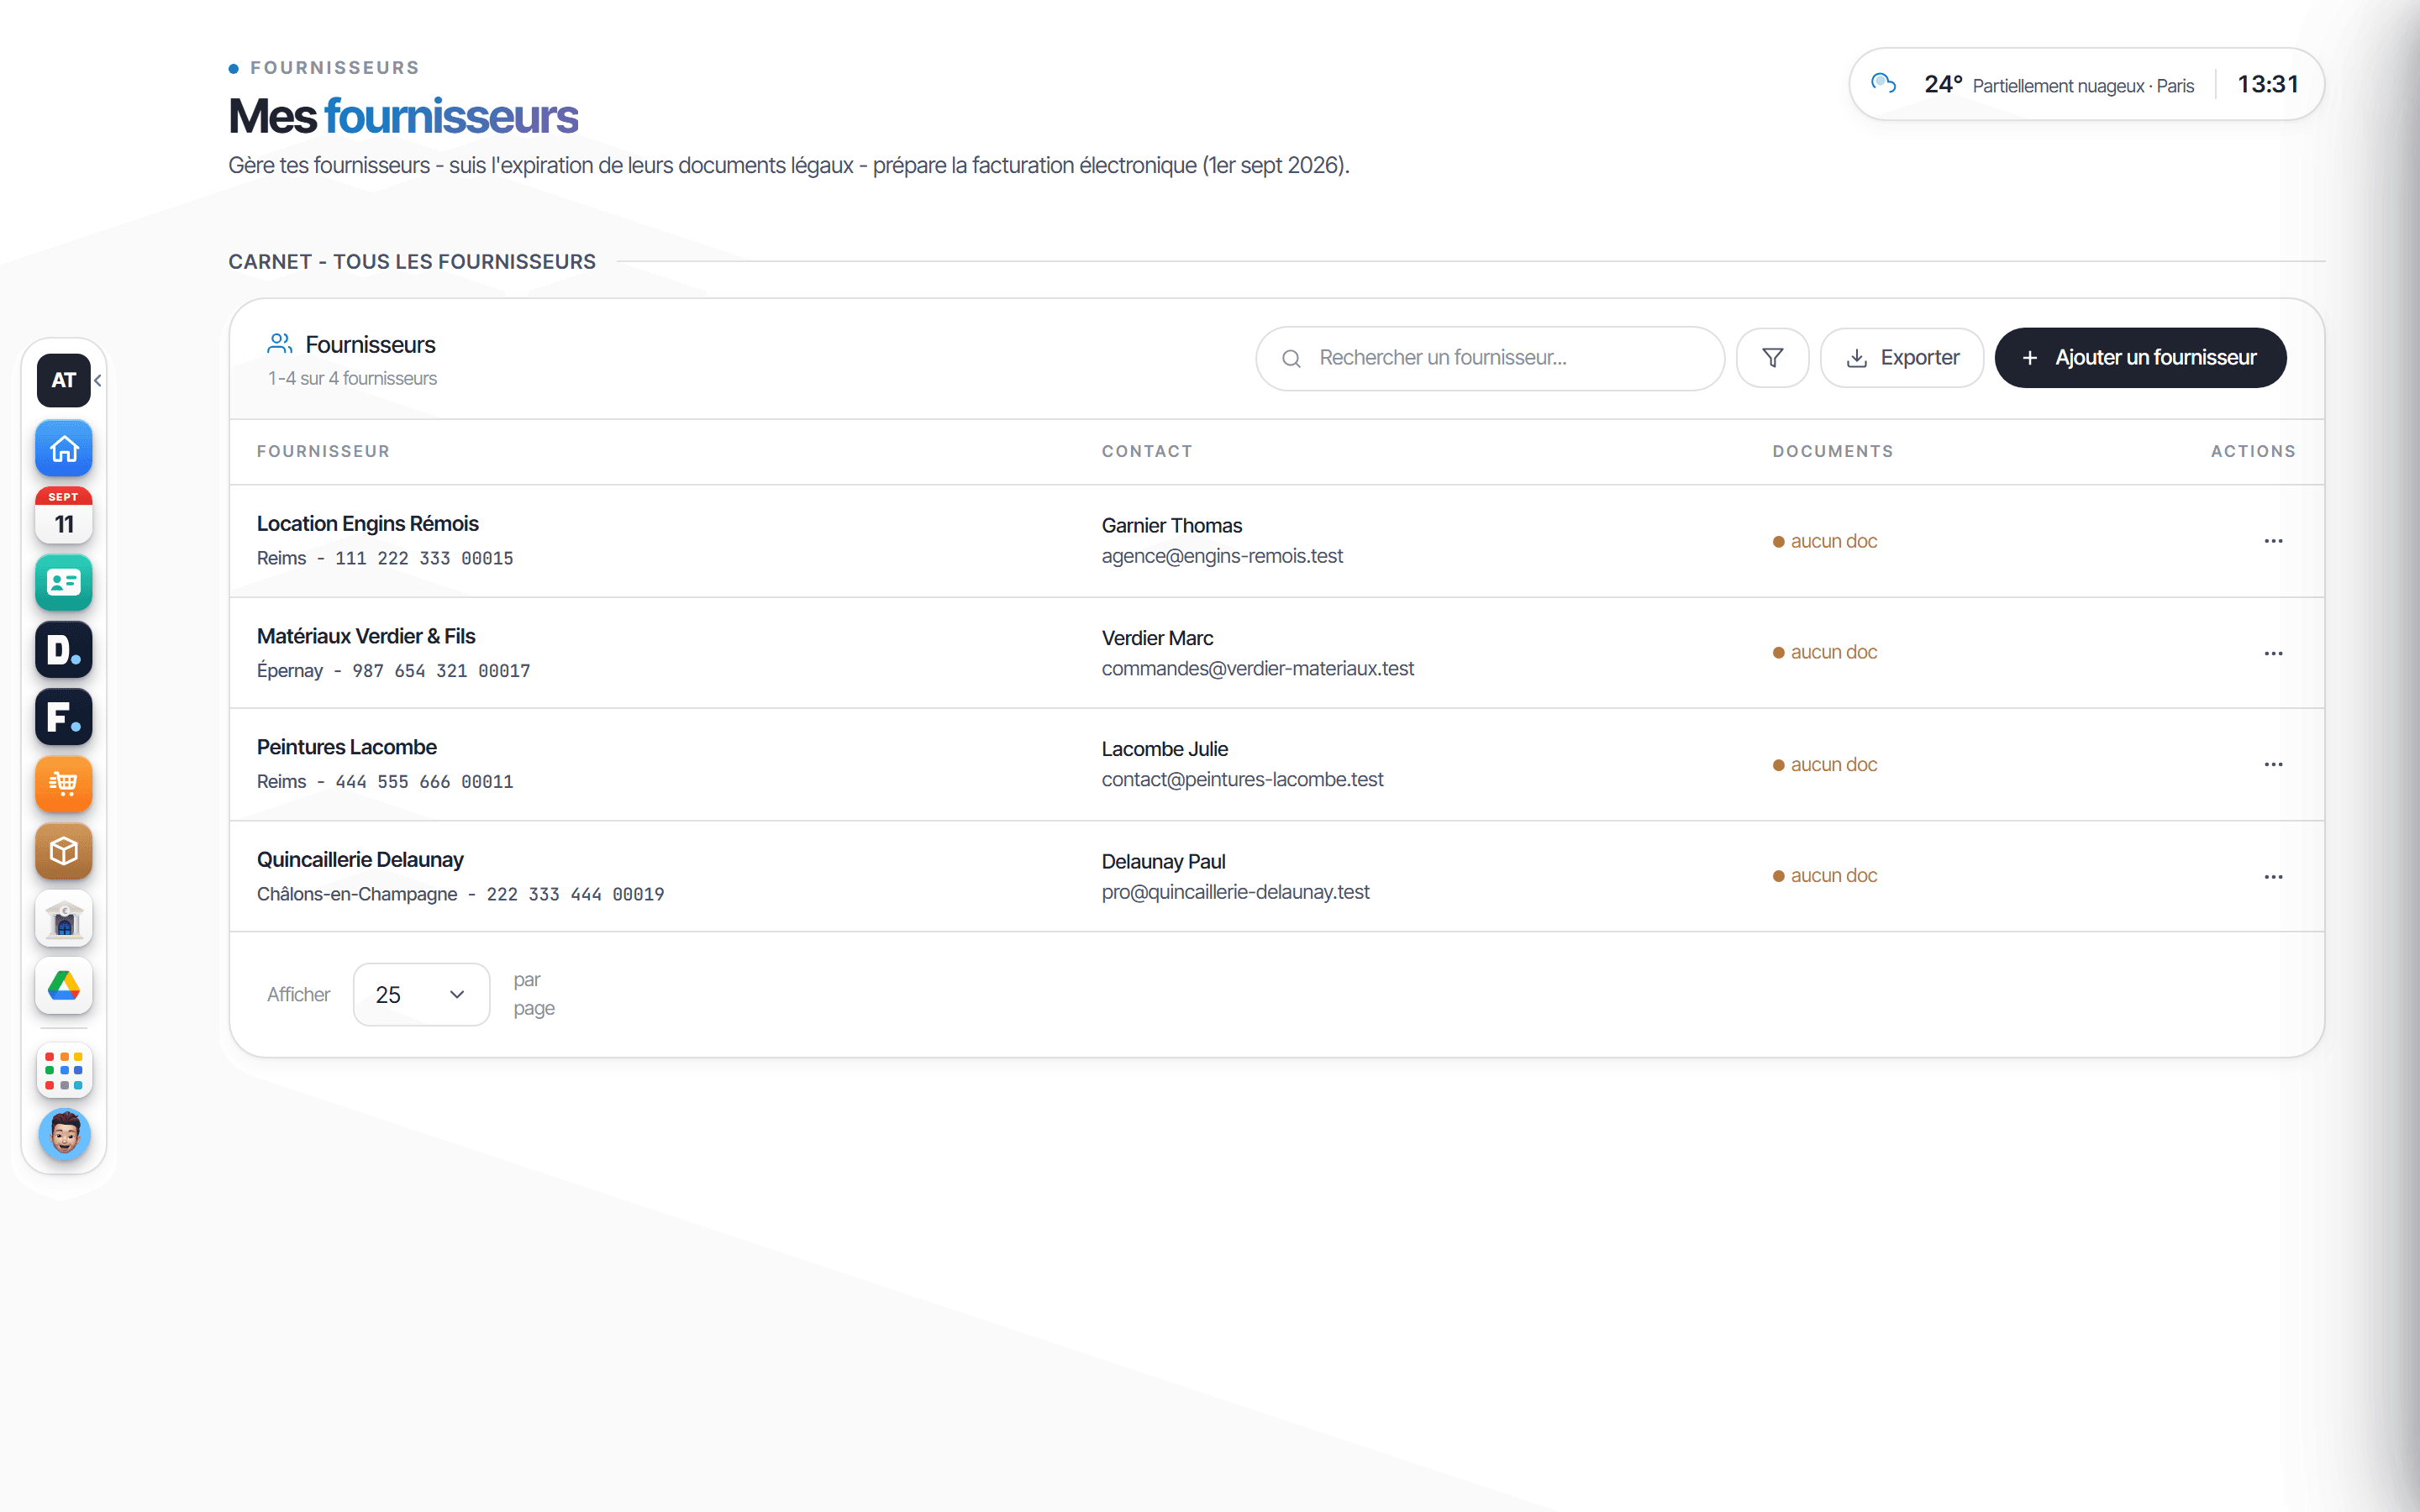
Task: Click the FOURNISSEUR column header
Action: pos(323,451)
